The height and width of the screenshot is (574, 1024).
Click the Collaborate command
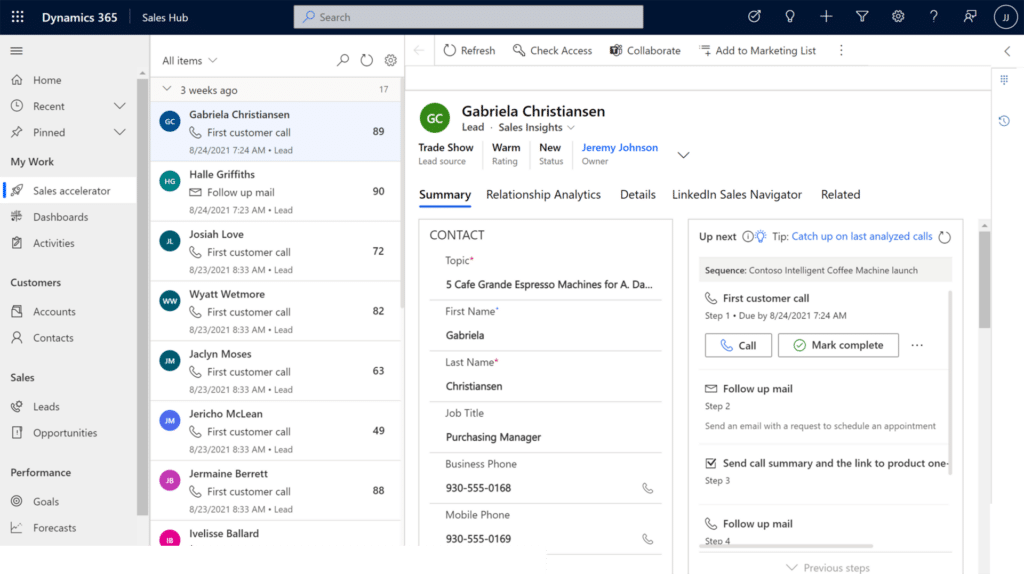[645, 50]
